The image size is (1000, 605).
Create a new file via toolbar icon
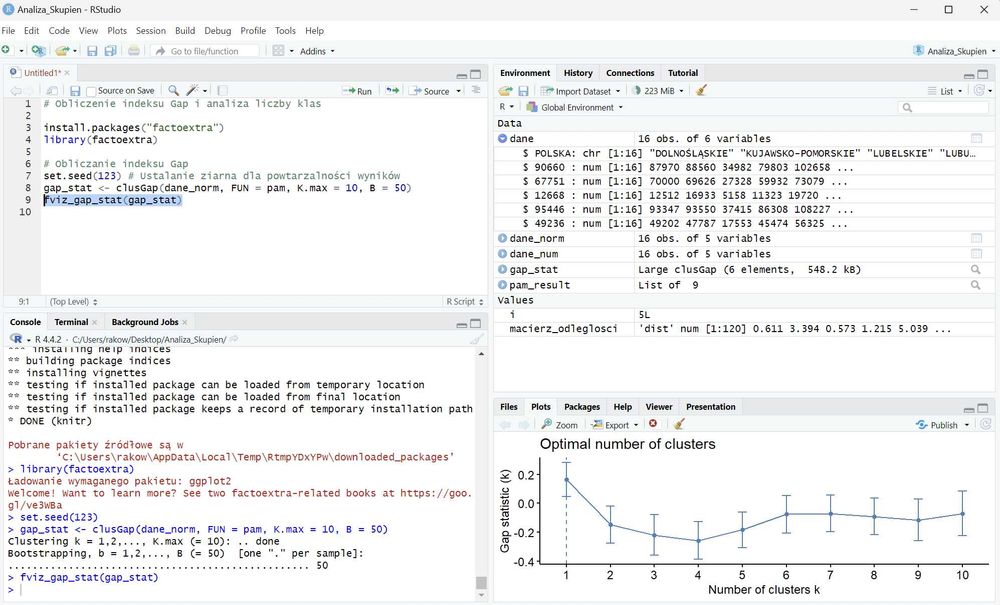pos(6,50)
